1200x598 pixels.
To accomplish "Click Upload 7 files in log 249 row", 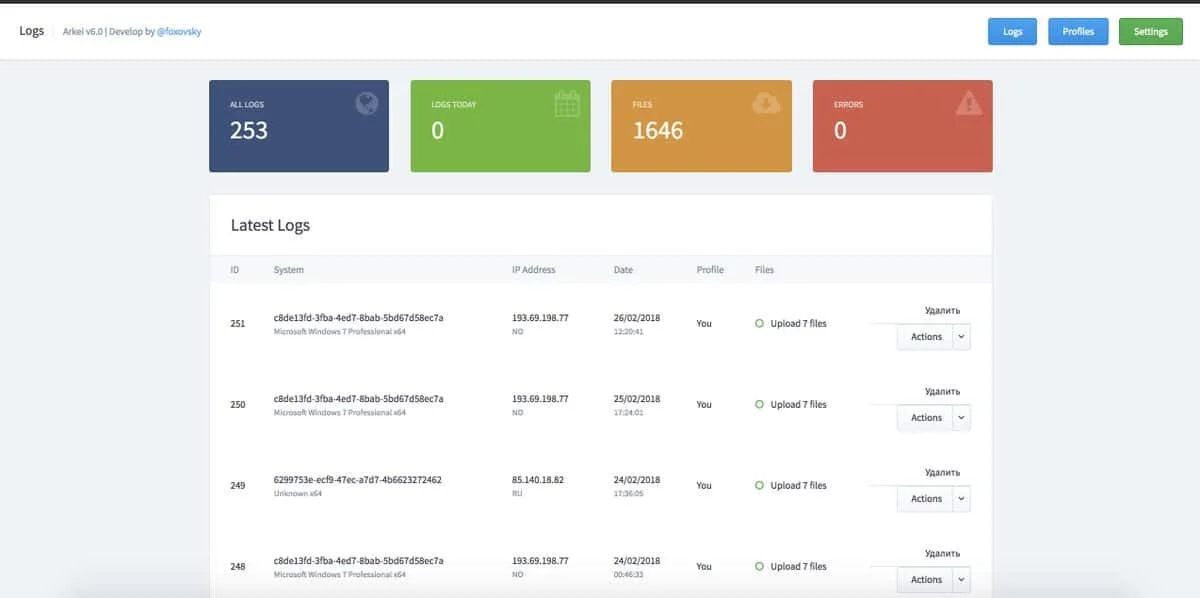I will pyautogui.click(x=799, y=486).
